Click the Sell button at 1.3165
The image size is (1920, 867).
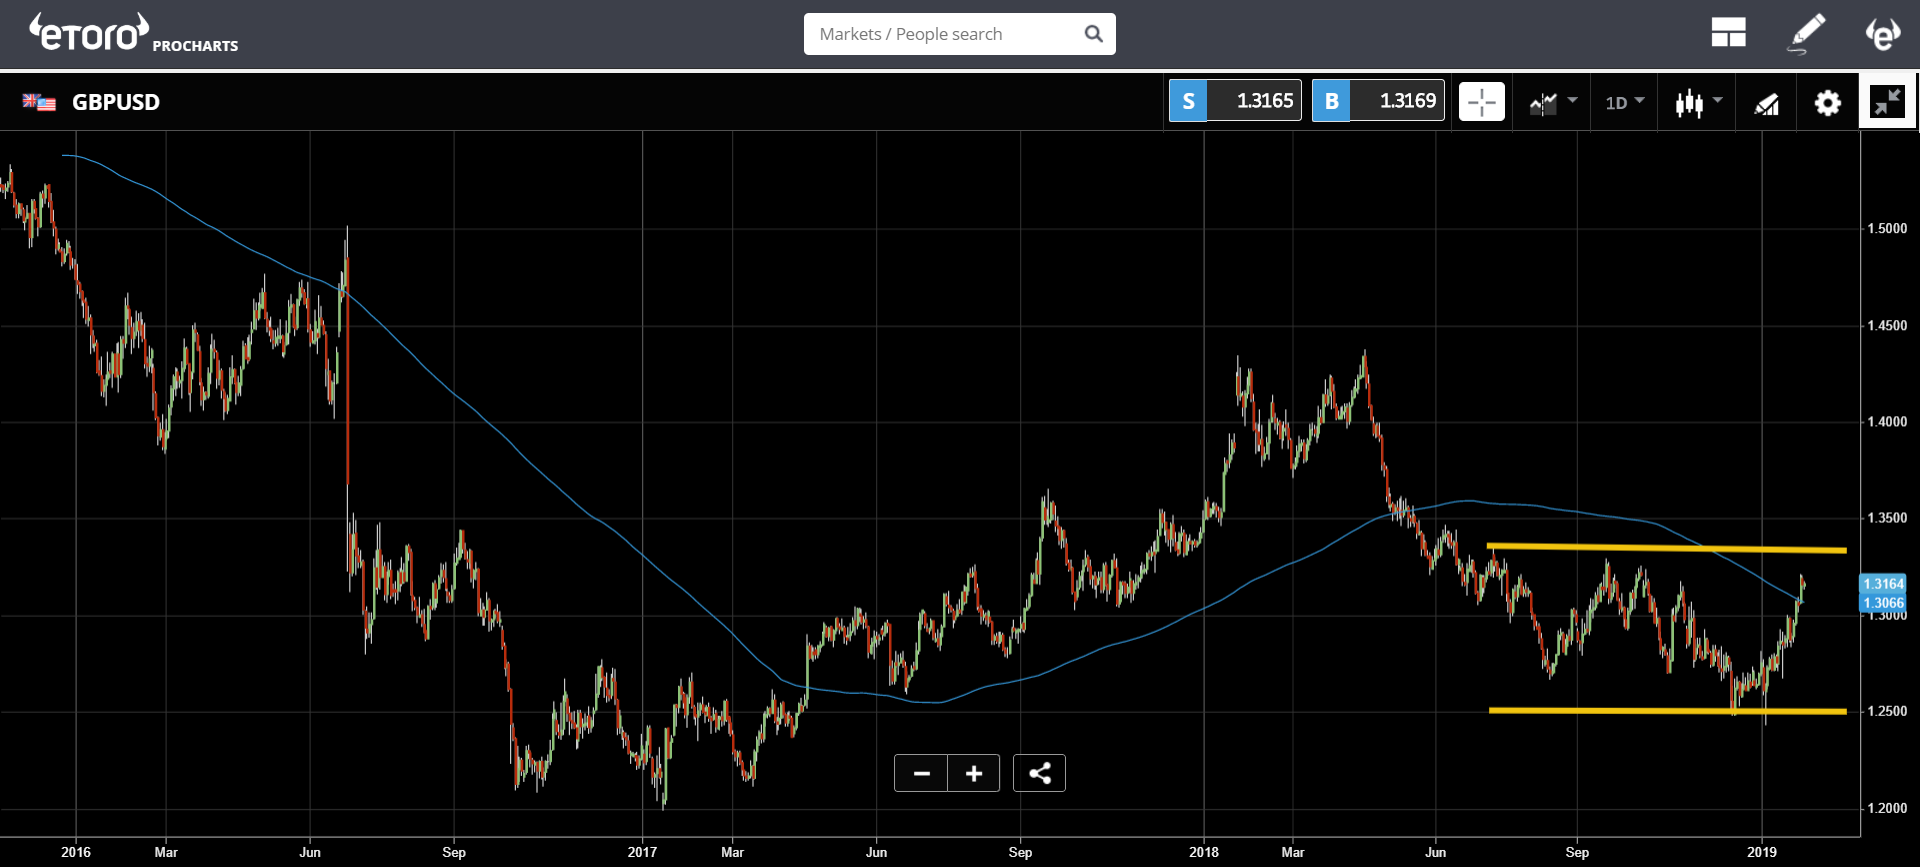(x=1234, y=101)
